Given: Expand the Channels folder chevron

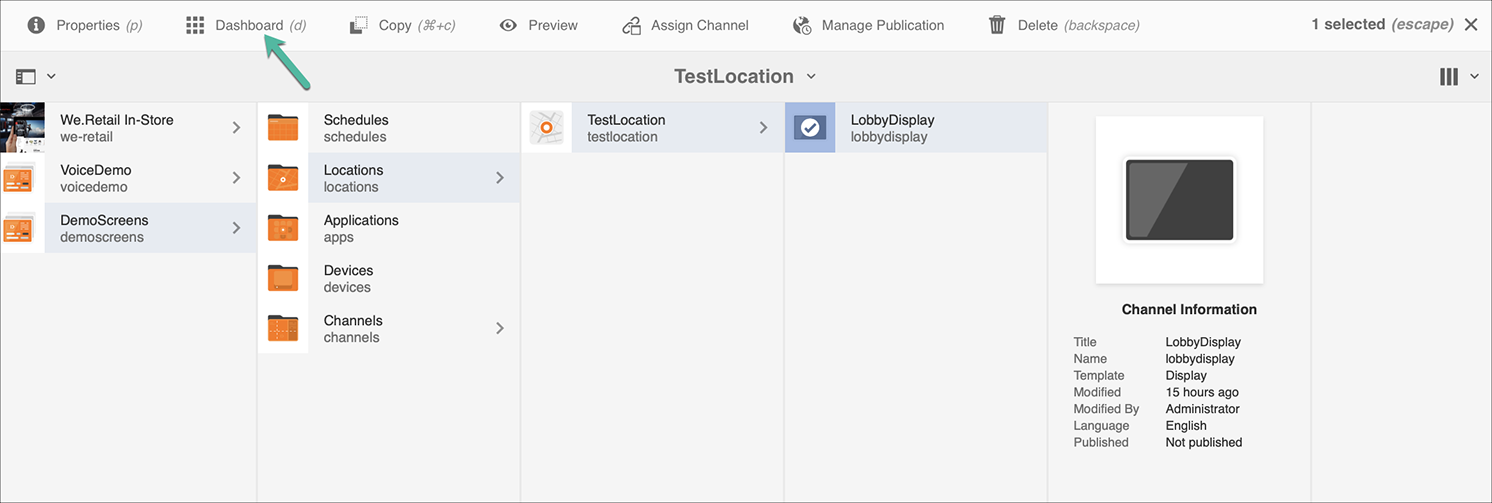Looking at the screenshot, I should [500, 328].
